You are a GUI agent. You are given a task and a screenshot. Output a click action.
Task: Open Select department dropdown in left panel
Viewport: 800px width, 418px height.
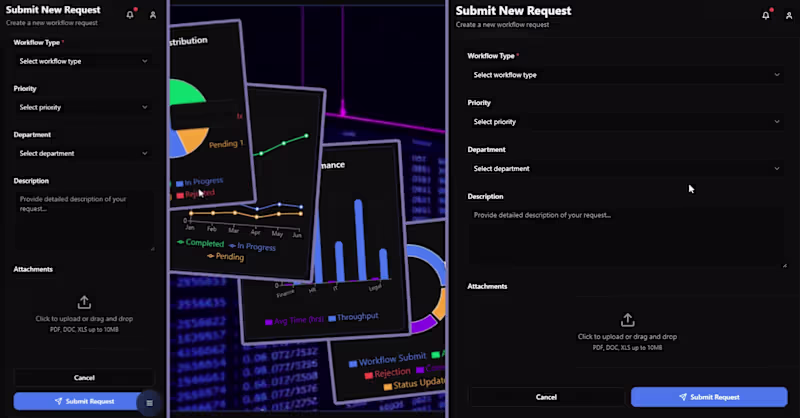click(x=84, y=153)
